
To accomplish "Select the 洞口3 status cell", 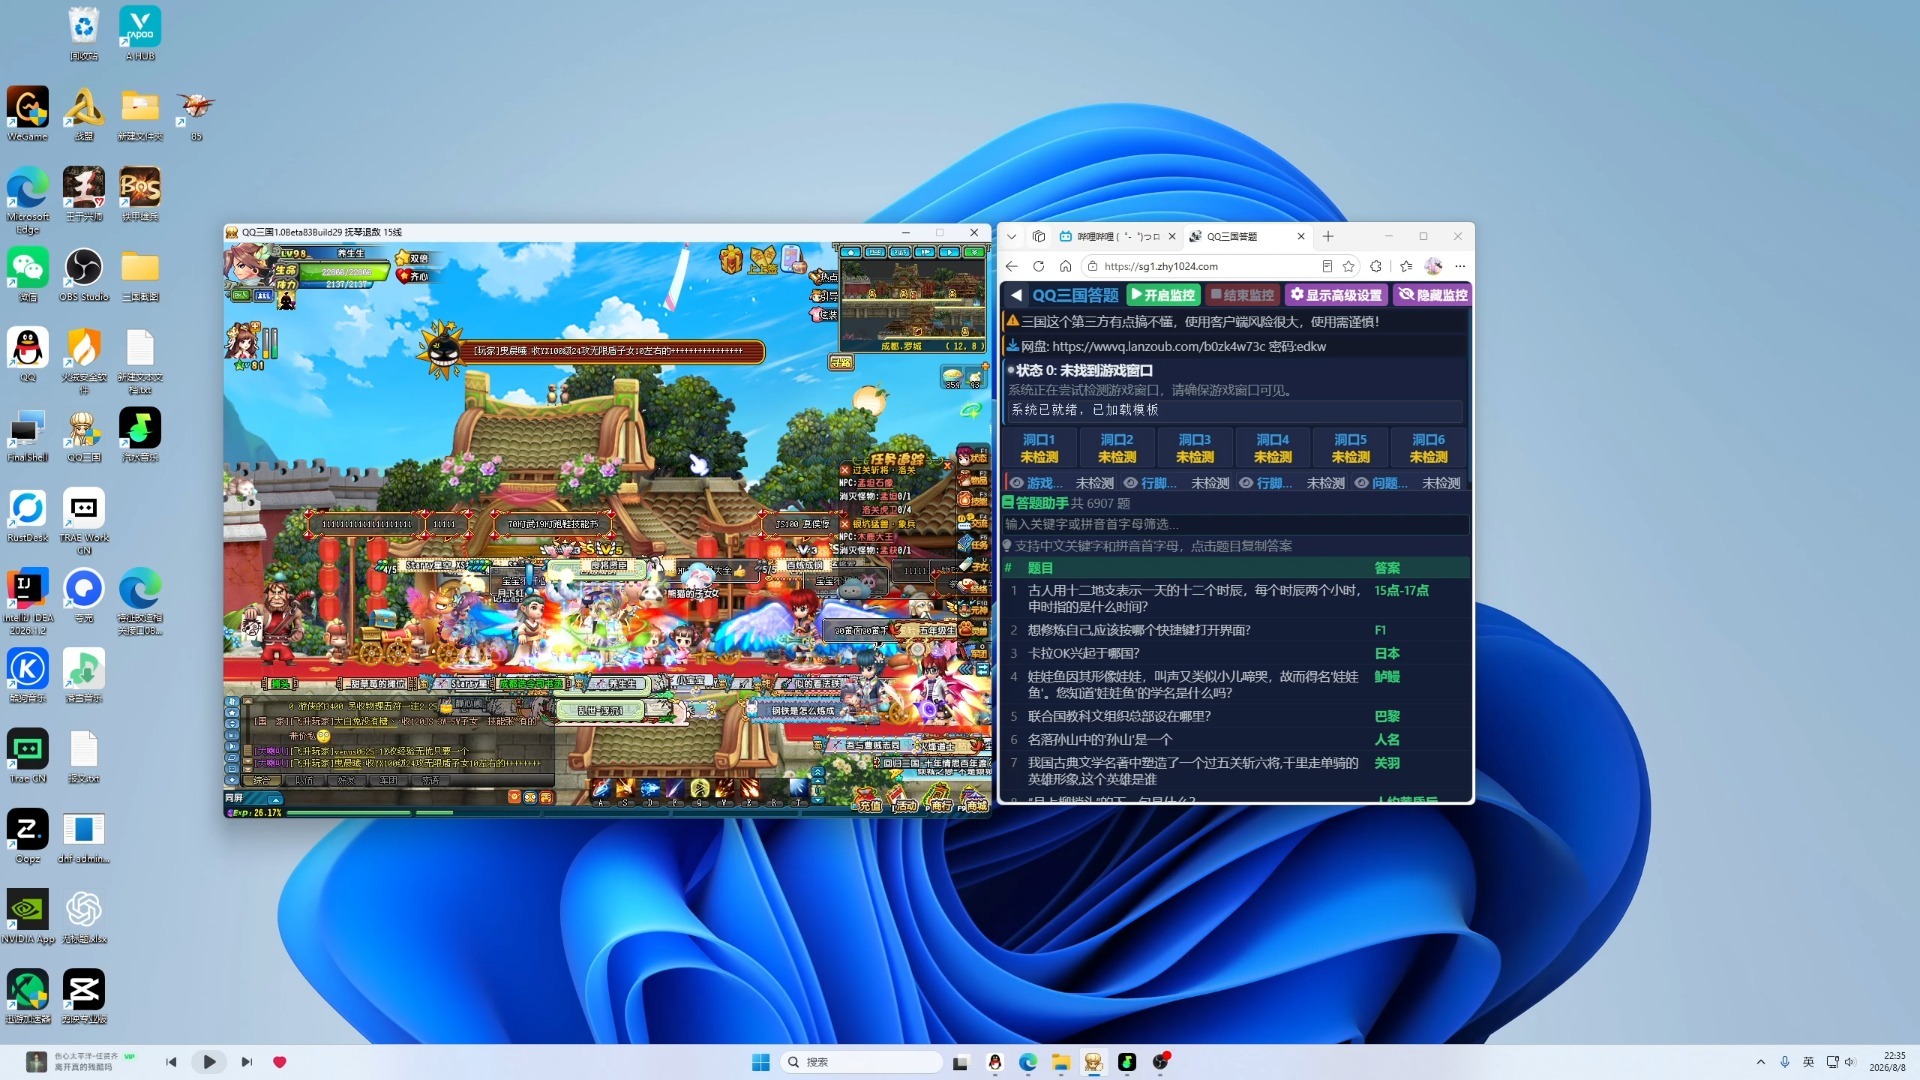I will pos(1195,448).
